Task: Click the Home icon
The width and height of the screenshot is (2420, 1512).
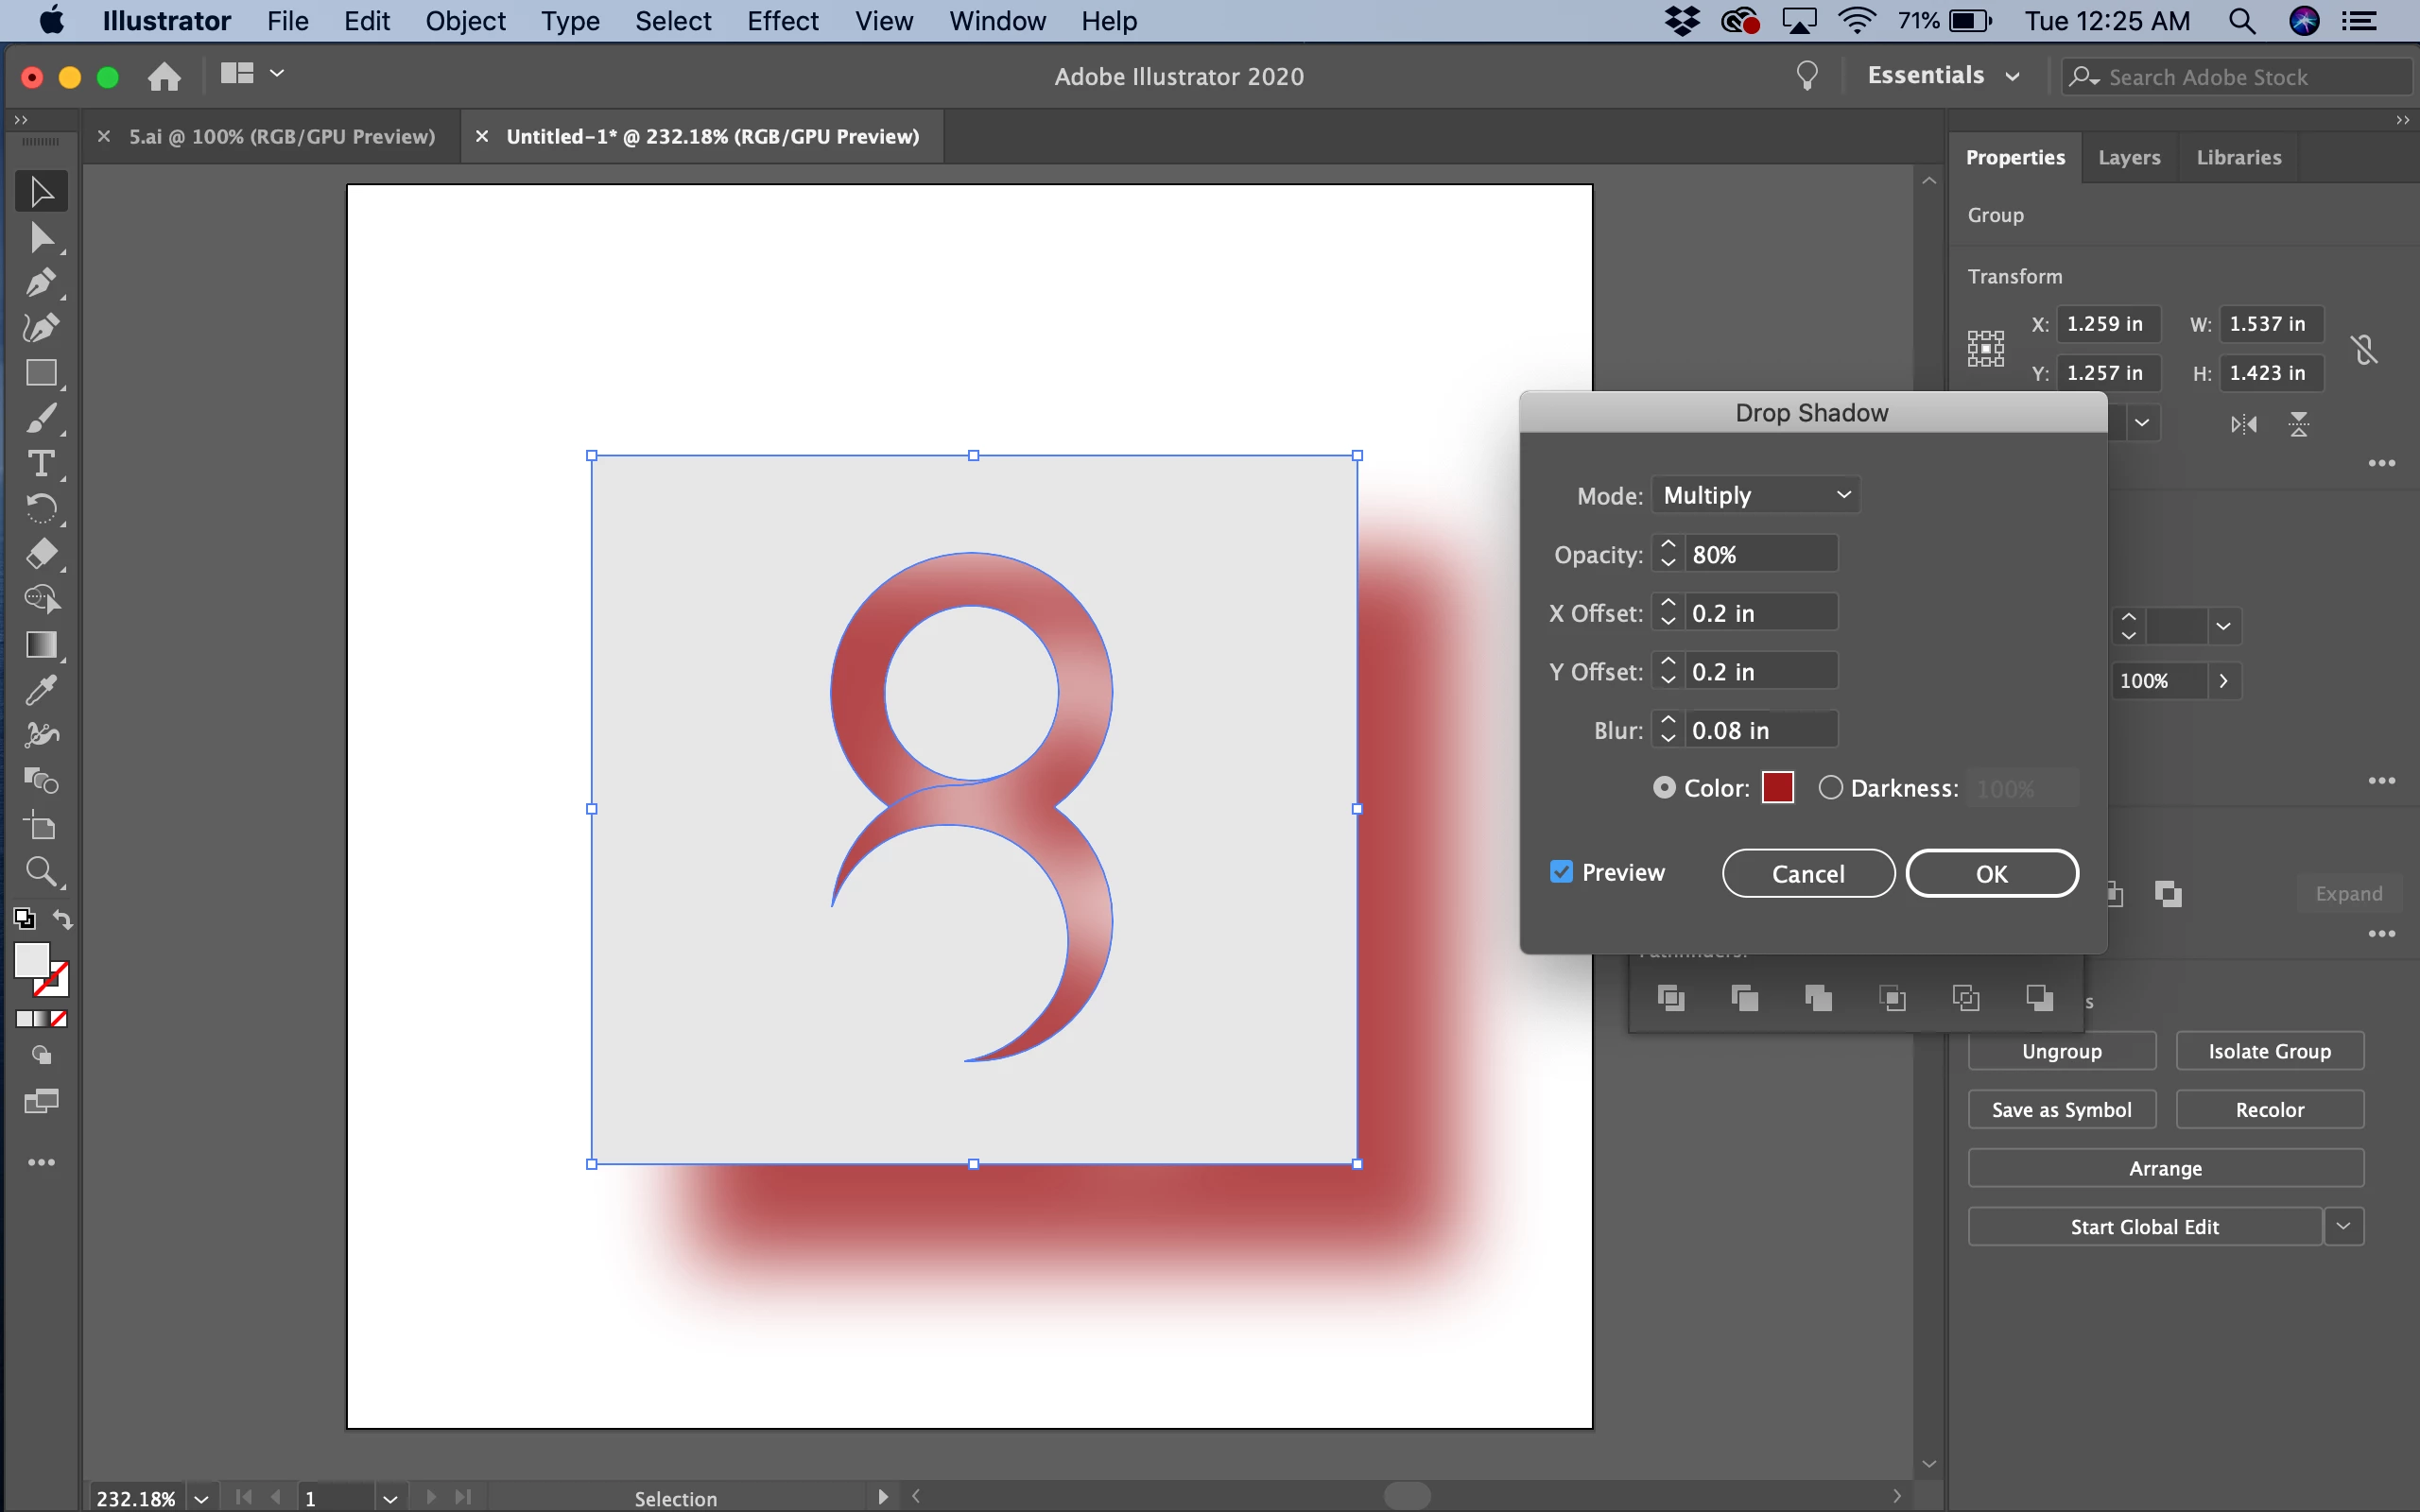Action: click(x=164, y=76)
